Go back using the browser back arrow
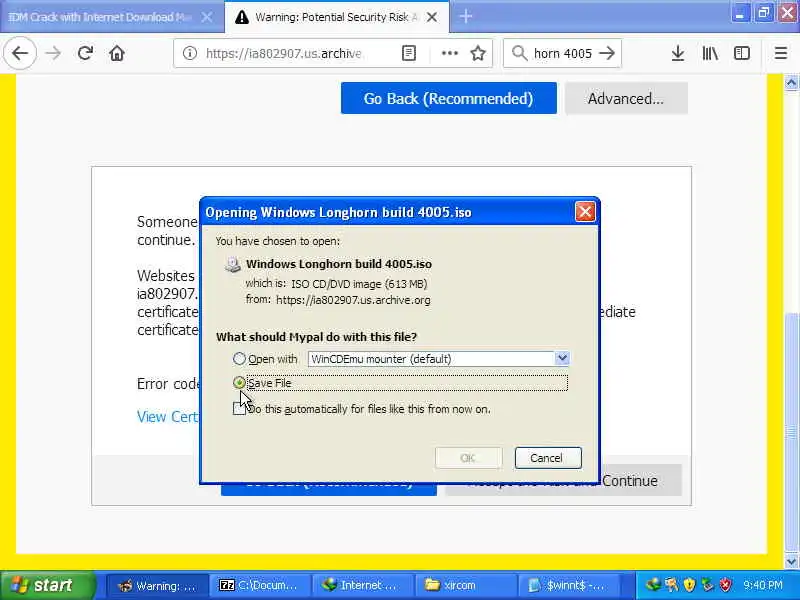This screenshot has height=600, width=800. click(20, 53)
